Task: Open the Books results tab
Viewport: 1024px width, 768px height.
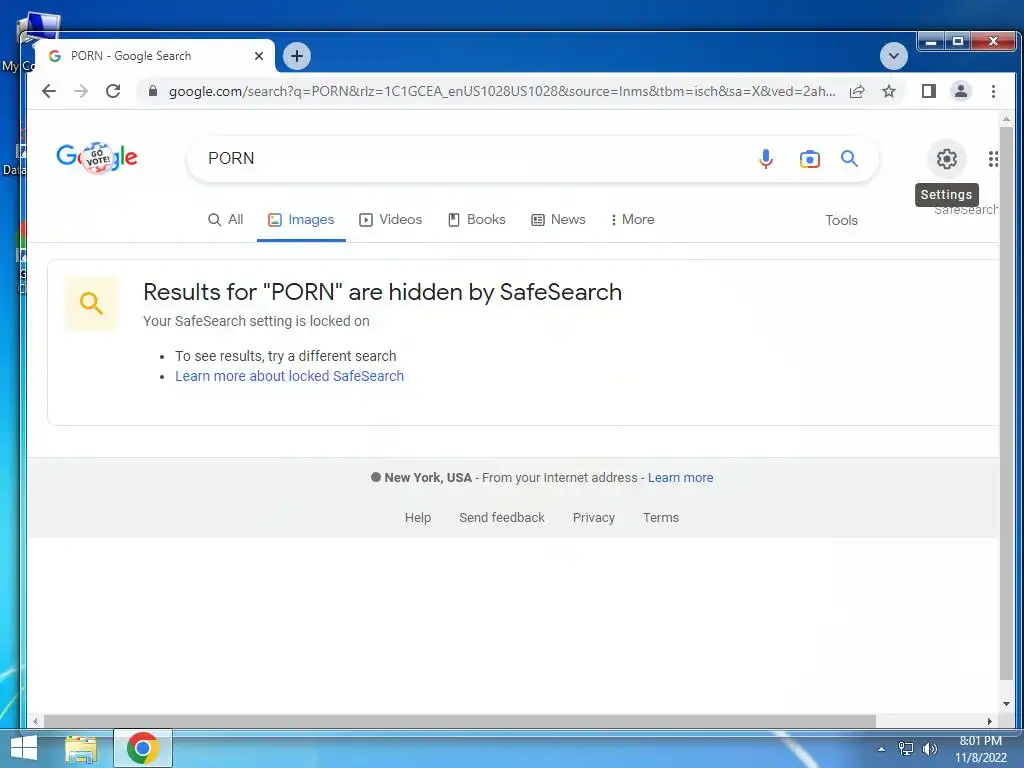Action: (x=477, y=220)
